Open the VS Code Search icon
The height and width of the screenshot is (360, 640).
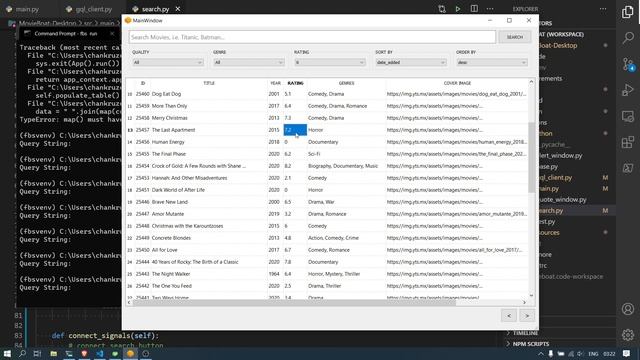pos(628,38)
